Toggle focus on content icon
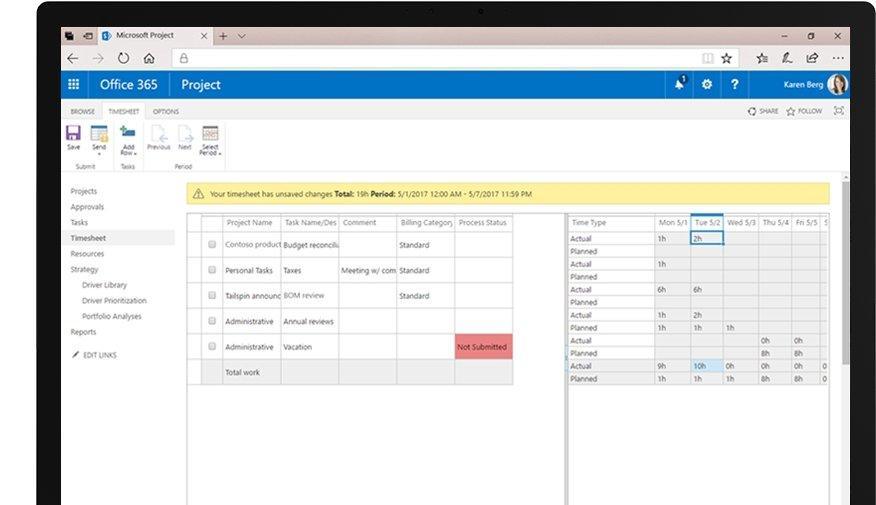 (838, 111)
